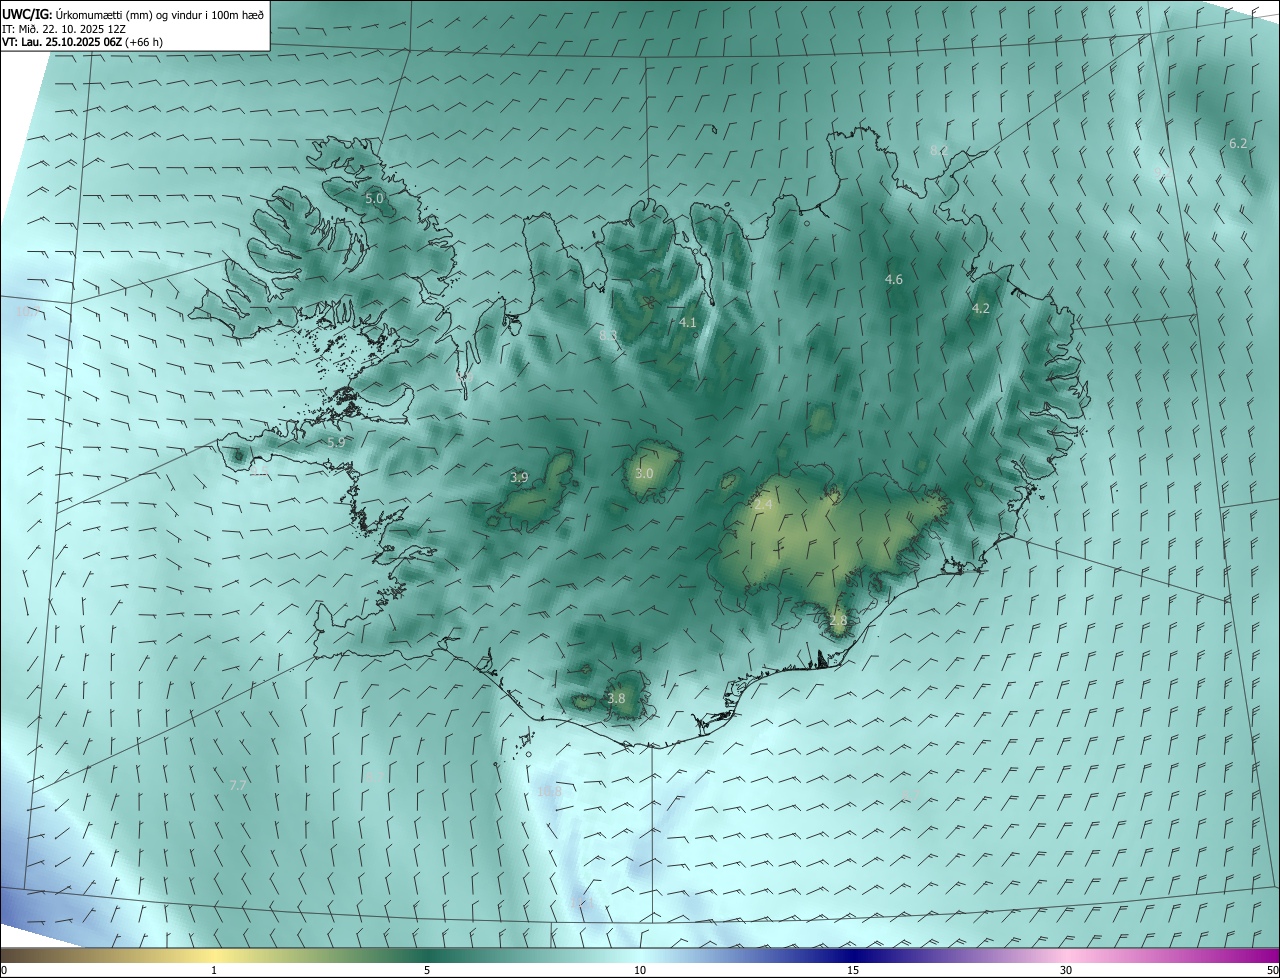Click the 50 tick on the color scale
1280x978 pixels.
click(1271, 971)
